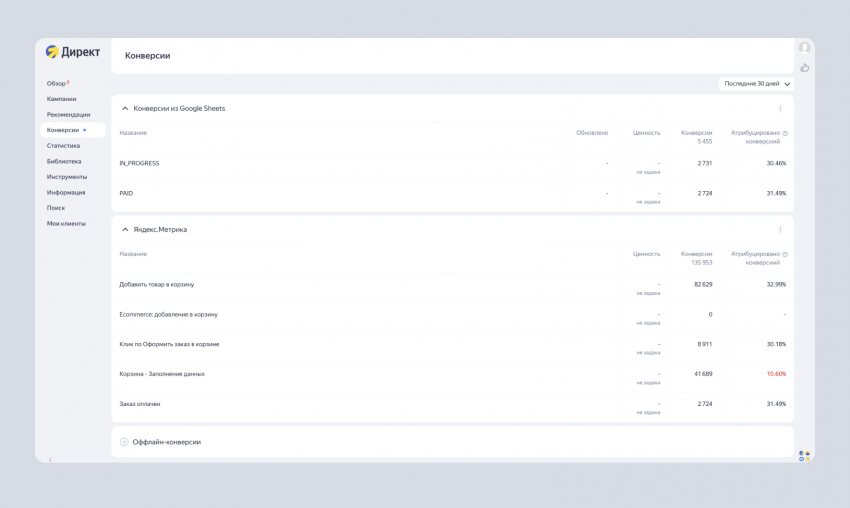The image size is (850, 508).
Task: Open Рекомендации in the sidebar
Action: pyautogui.click(x=68, y=114)
